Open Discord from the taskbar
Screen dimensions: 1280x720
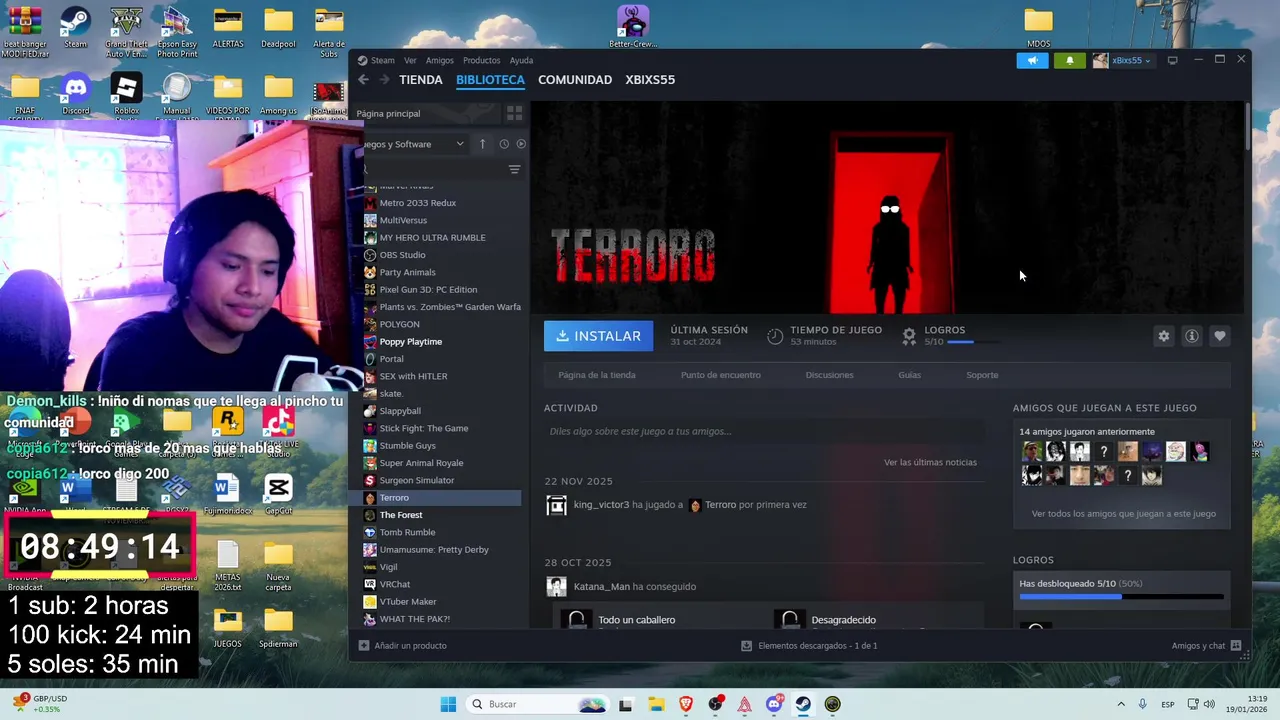(774, 704)
